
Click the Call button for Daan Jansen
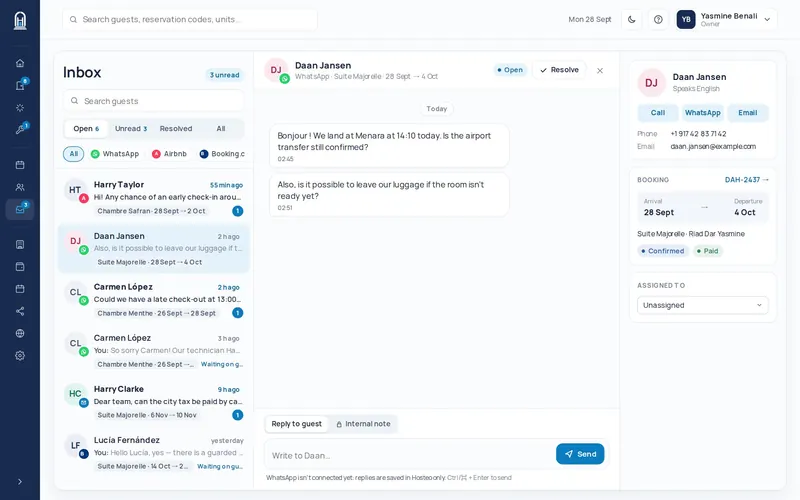(658, 113)
